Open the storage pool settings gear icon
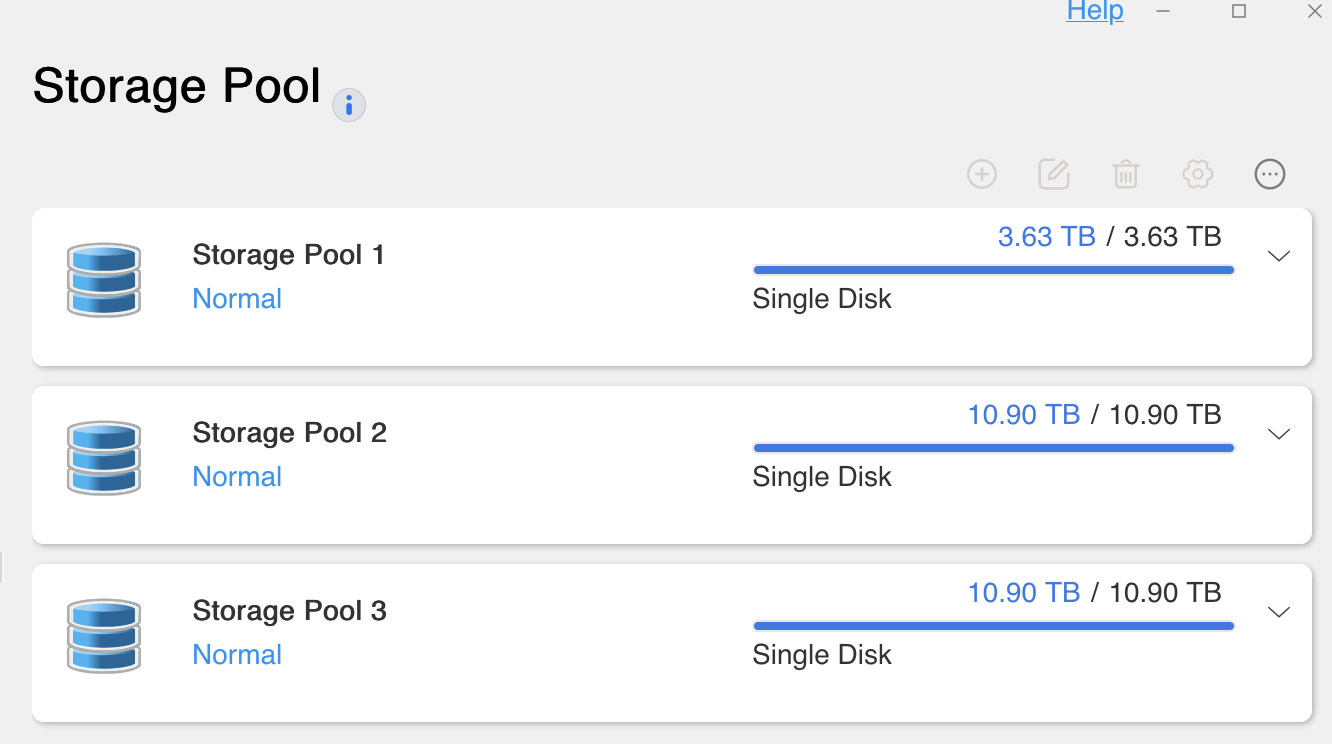 pyautogui.click(x=1198, y=174)
